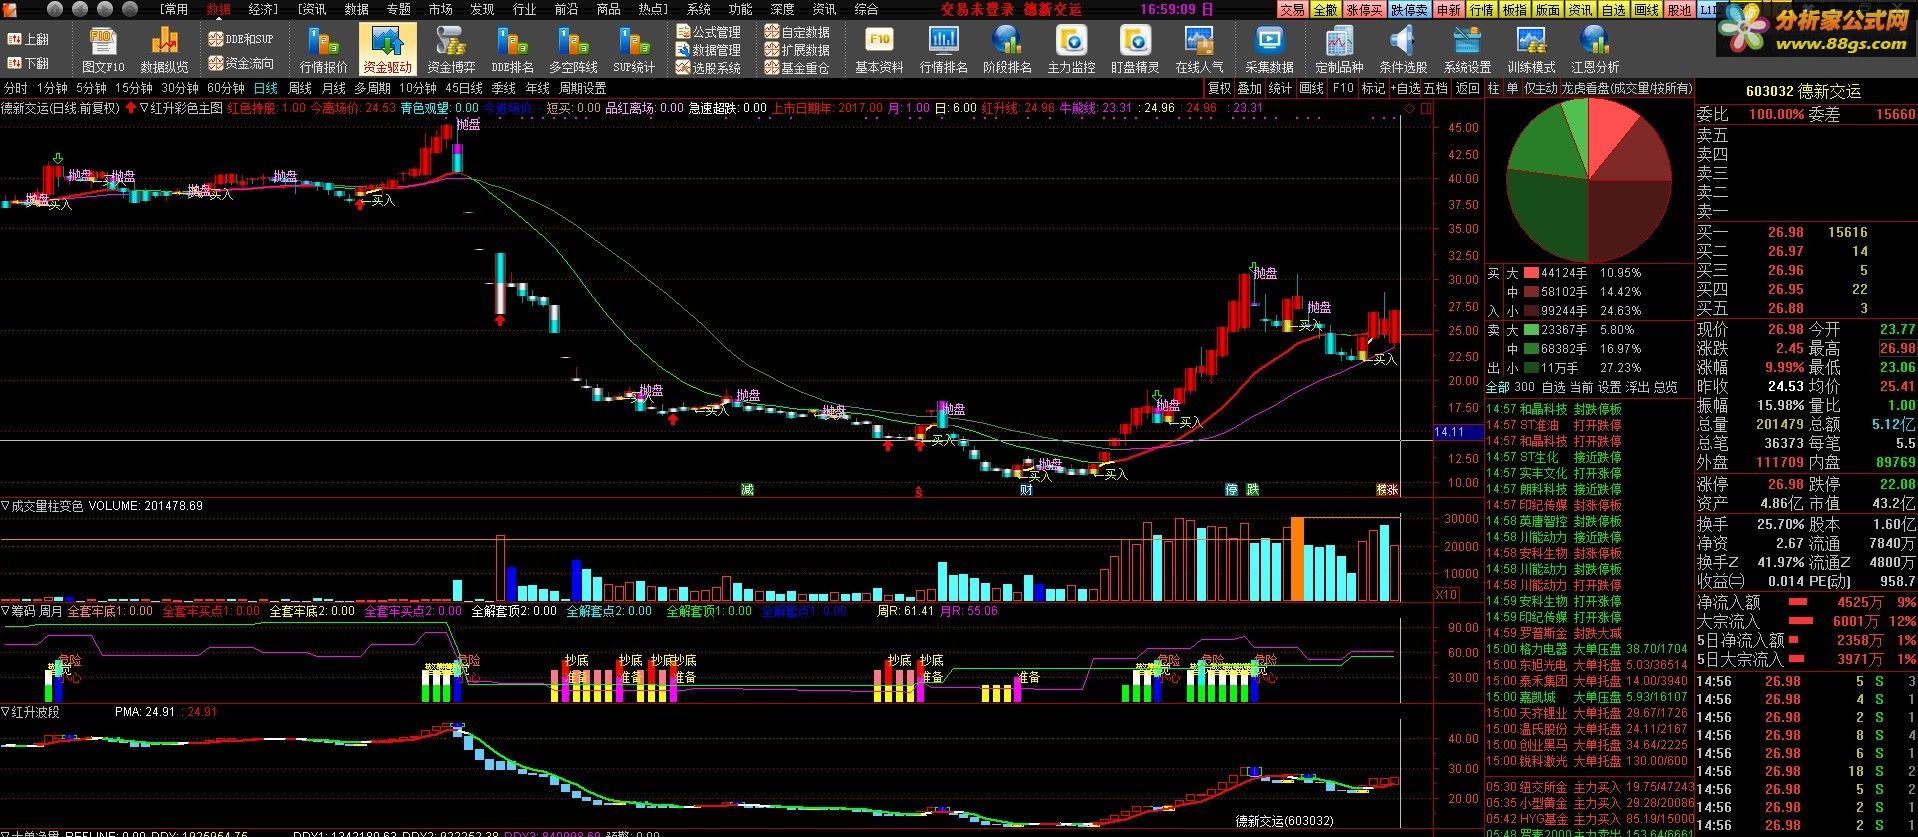Image resolution: width=1918 pixels, height=837 pixels.
Task: Open the 多空阵线 view
Action: click(573, 50)
